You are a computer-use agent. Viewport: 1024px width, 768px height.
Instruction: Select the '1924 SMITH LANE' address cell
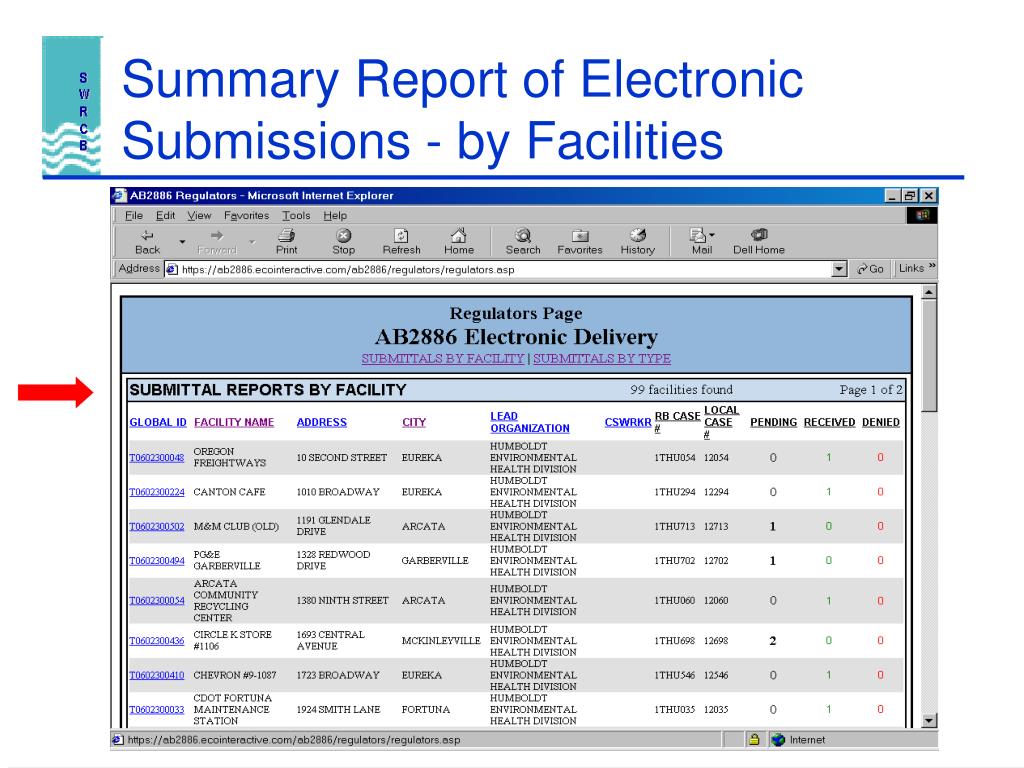tap(338, 709)
